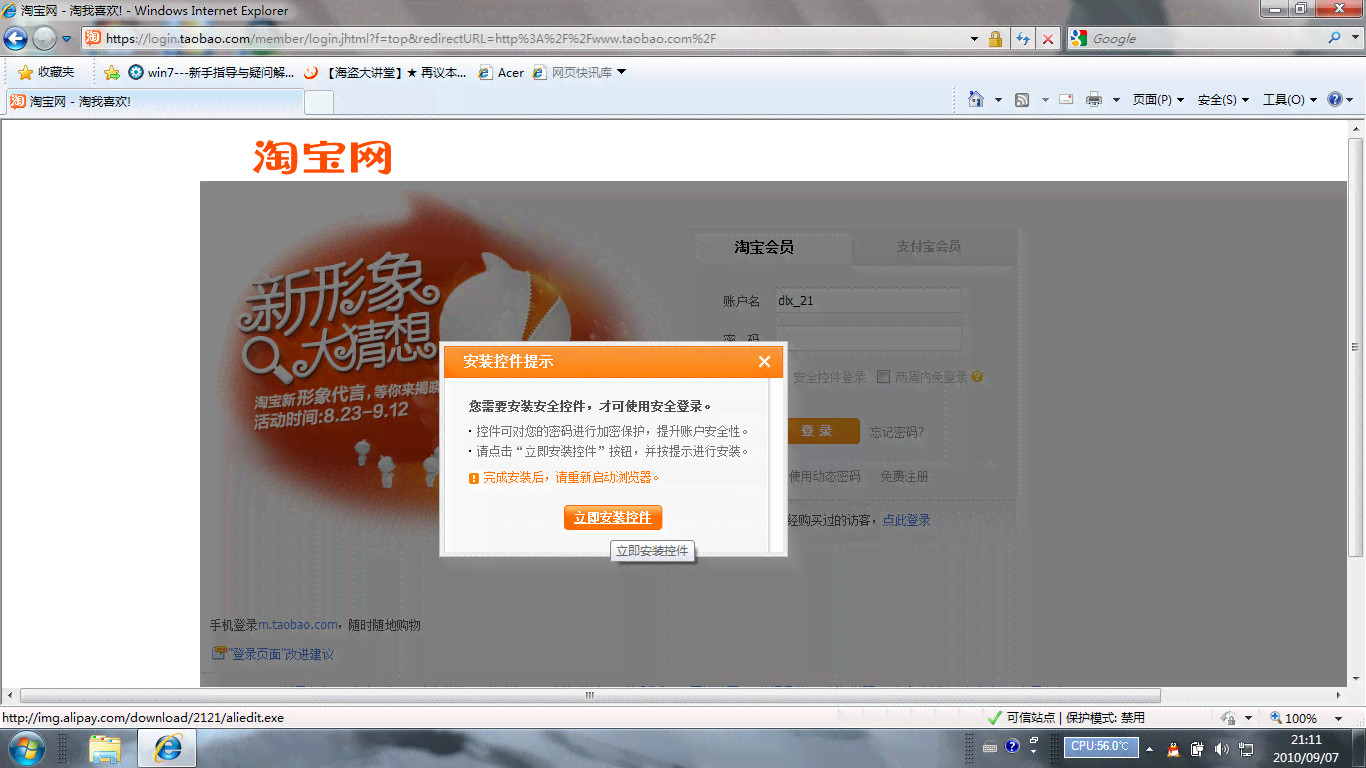Click the password input field
Screen dimensions: 1366x768
[x=867, y=338]
